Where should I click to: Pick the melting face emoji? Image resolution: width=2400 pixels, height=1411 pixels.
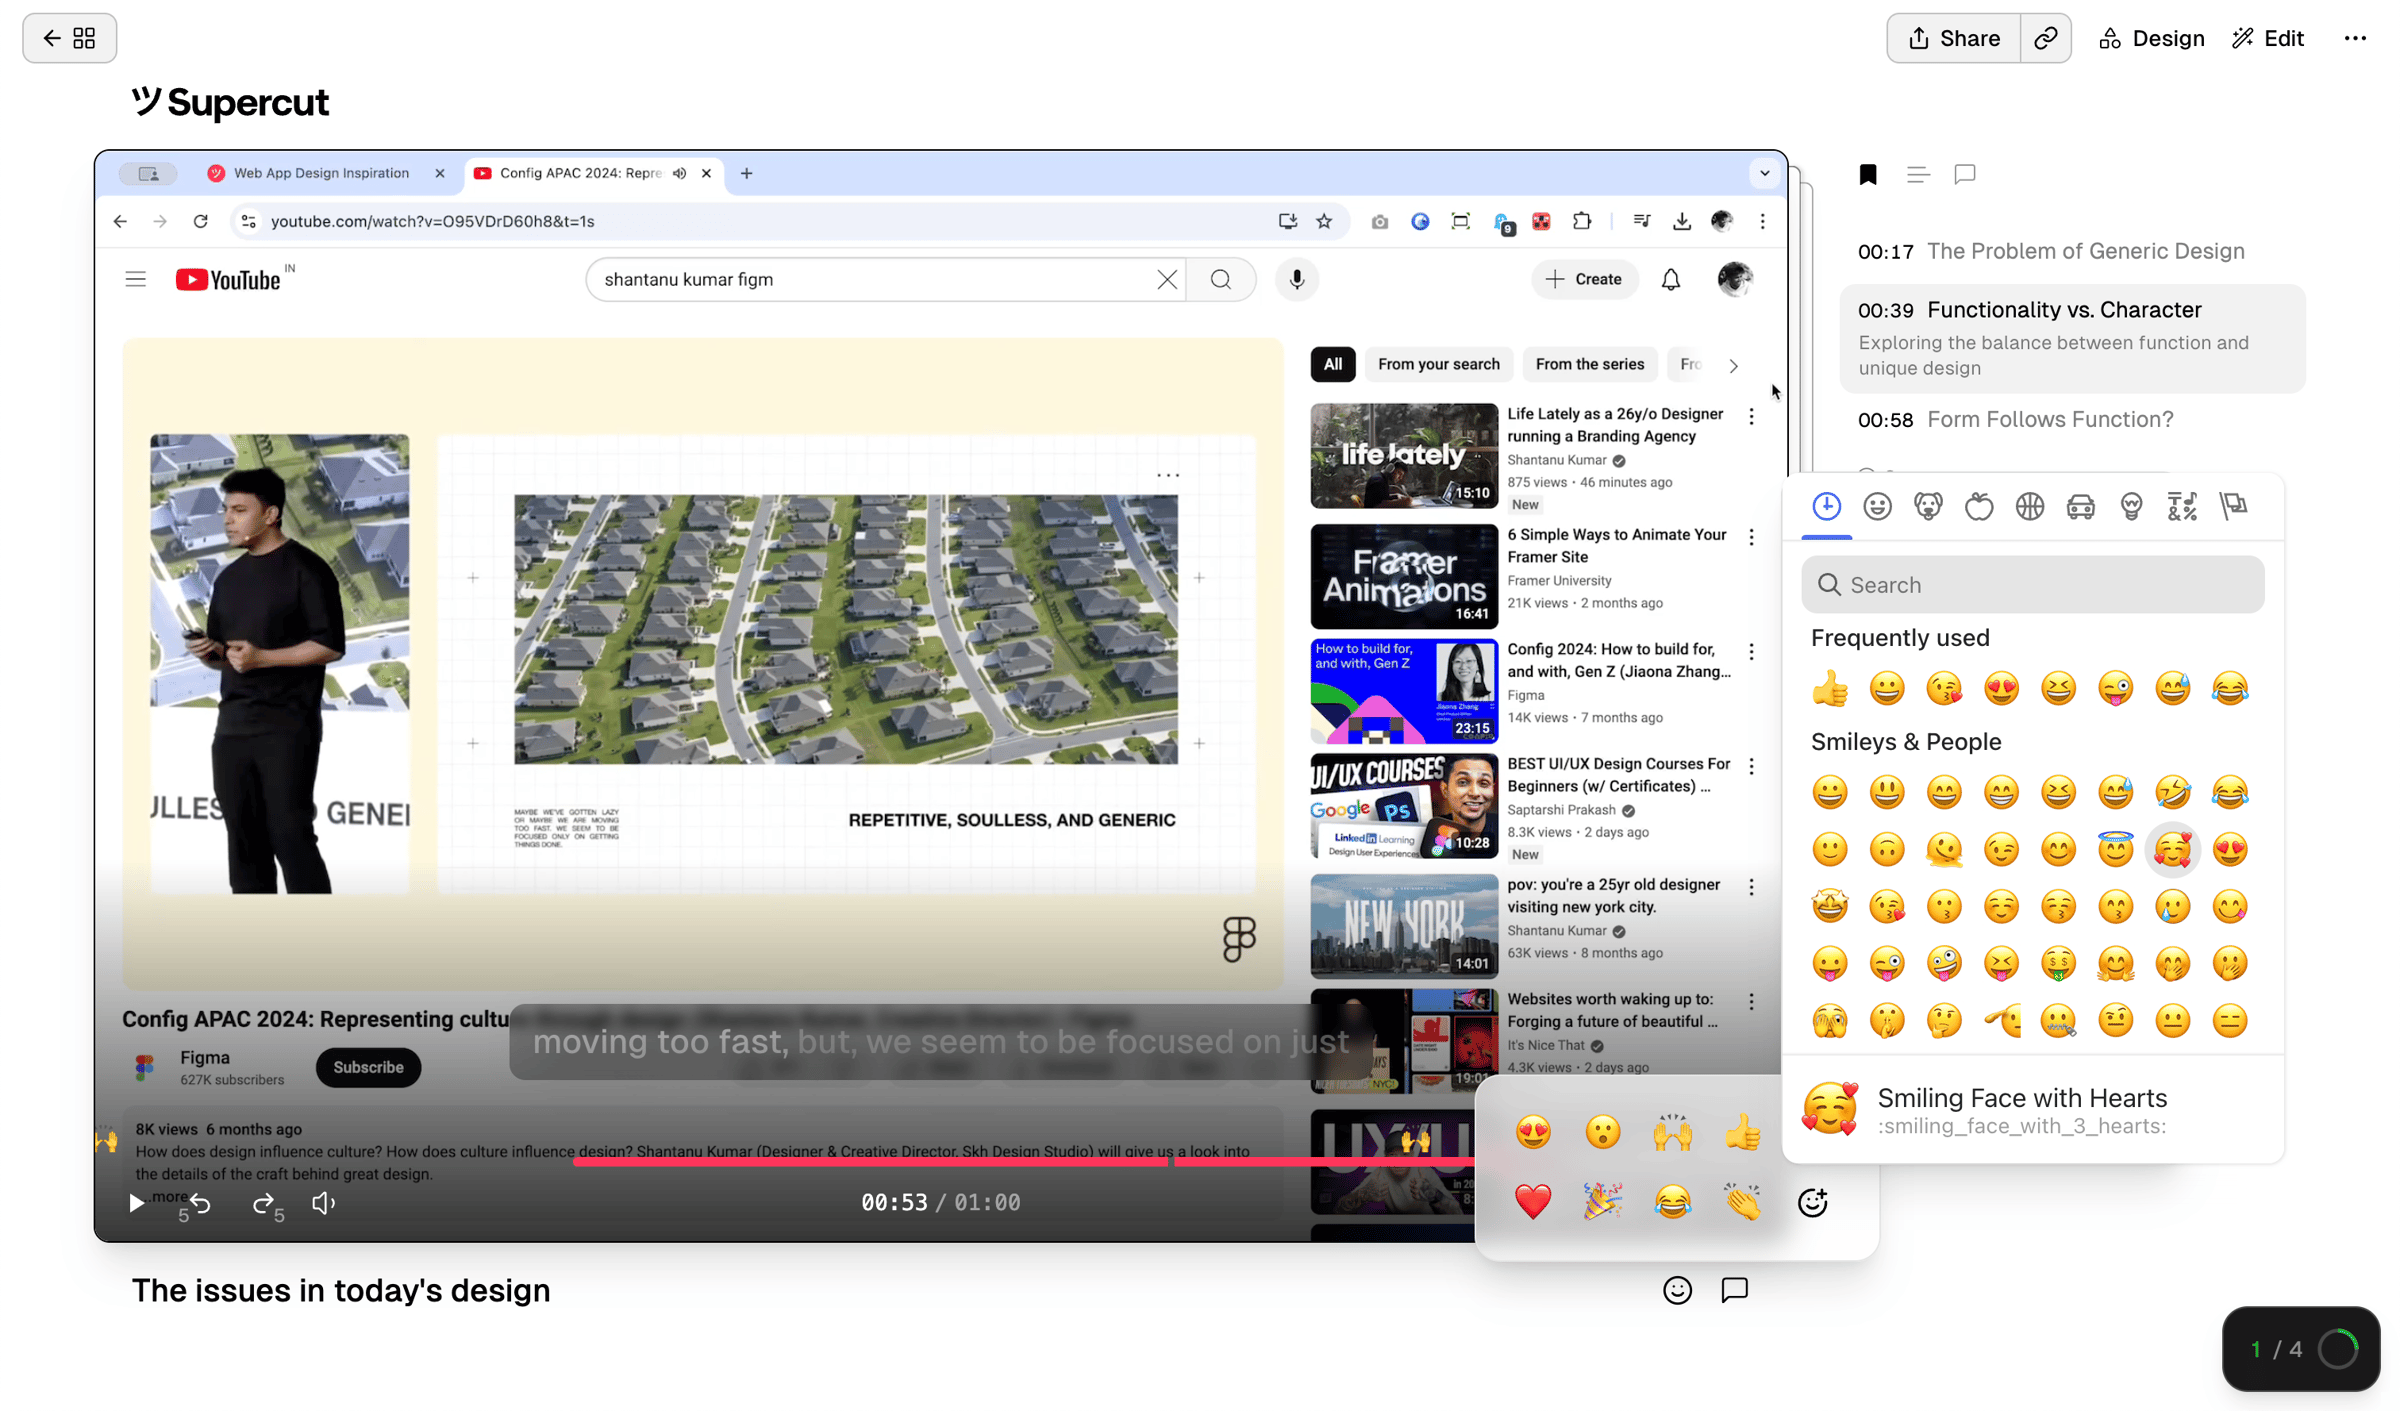[x=1944, y=850]
